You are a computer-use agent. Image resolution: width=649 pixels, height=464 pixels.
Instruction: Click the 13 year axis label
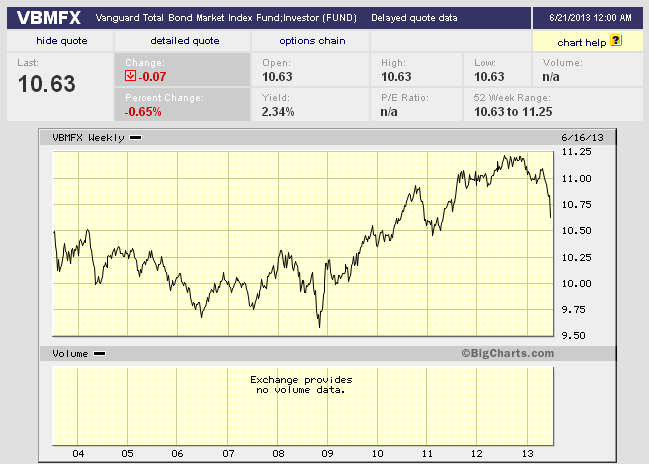[x=527, y=454]
